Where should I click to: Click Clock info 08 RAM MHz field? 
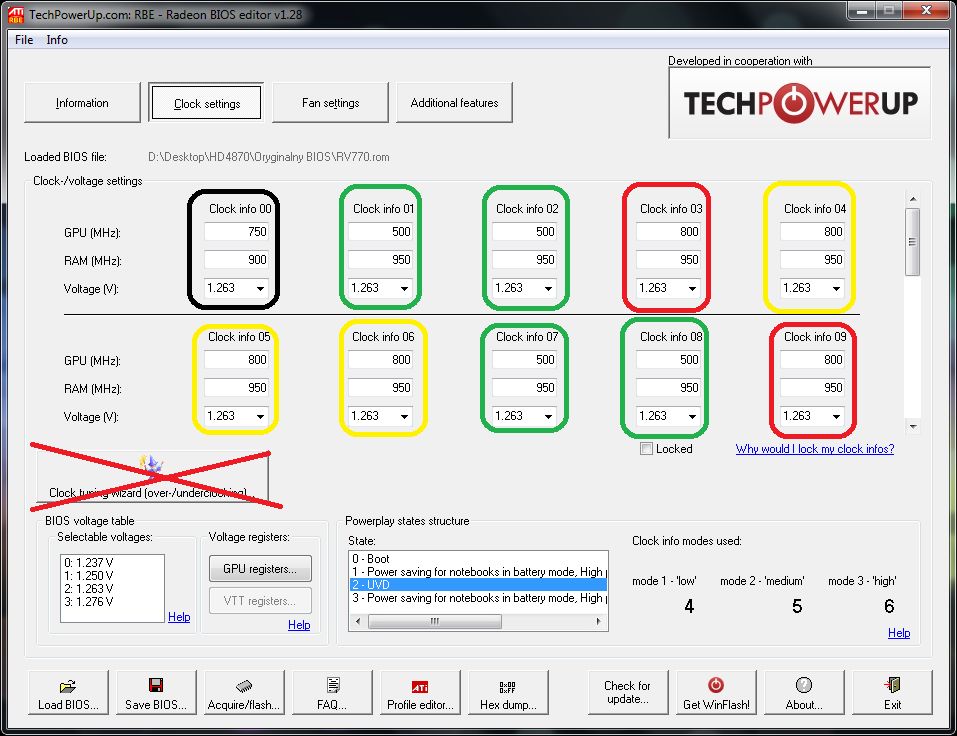click(668, 388)
